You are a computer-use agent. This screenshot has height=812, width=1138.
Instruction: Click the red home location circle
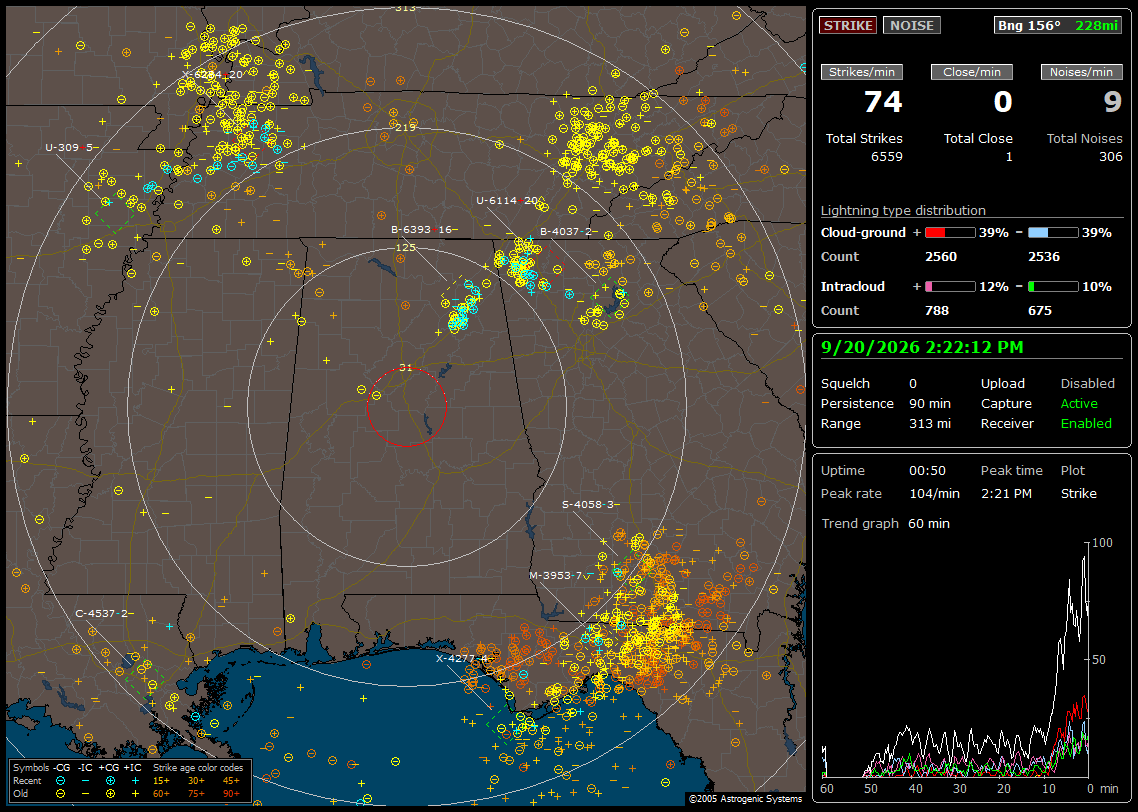point(406,407)
